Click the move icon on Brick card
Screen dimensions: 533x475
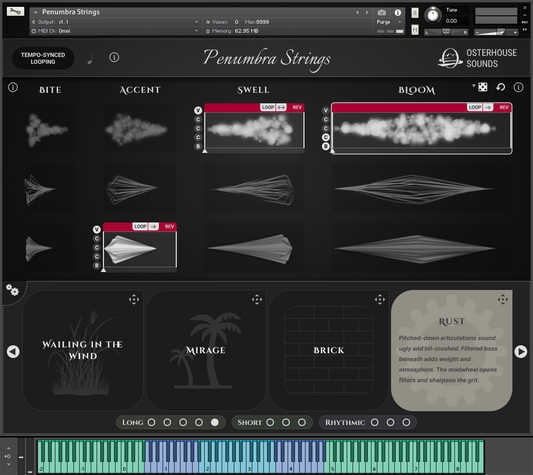point(380,300)
